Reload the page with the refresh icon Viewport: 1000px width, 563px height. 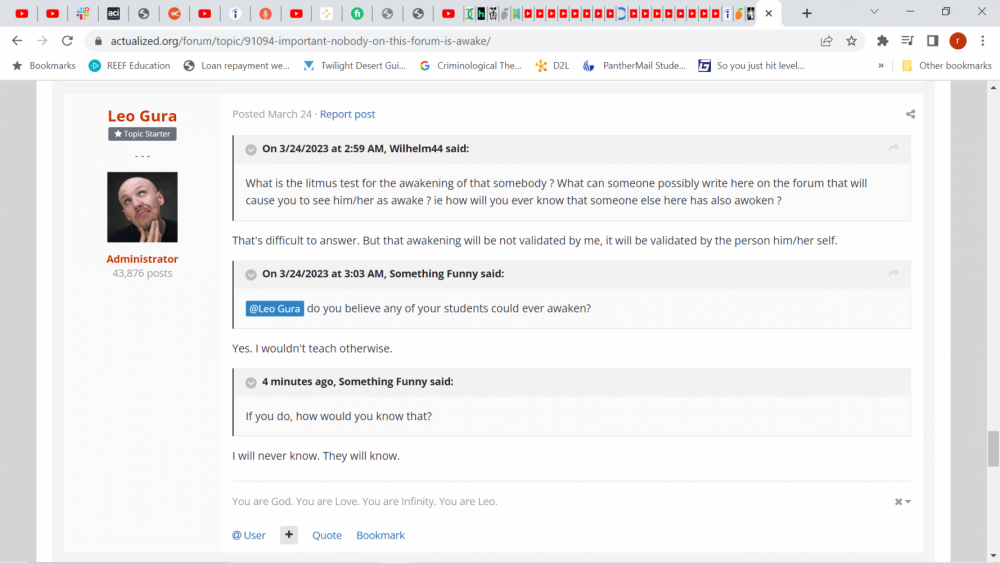(67, 41)
